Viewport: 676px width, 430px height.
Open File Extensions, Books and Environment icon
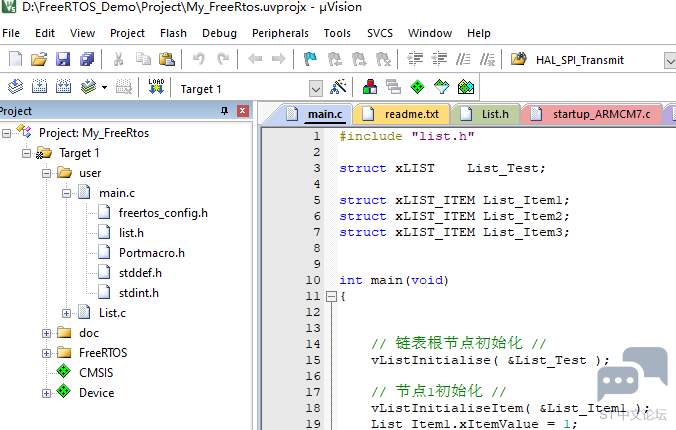pyautogui.click(x=370, y=87)
